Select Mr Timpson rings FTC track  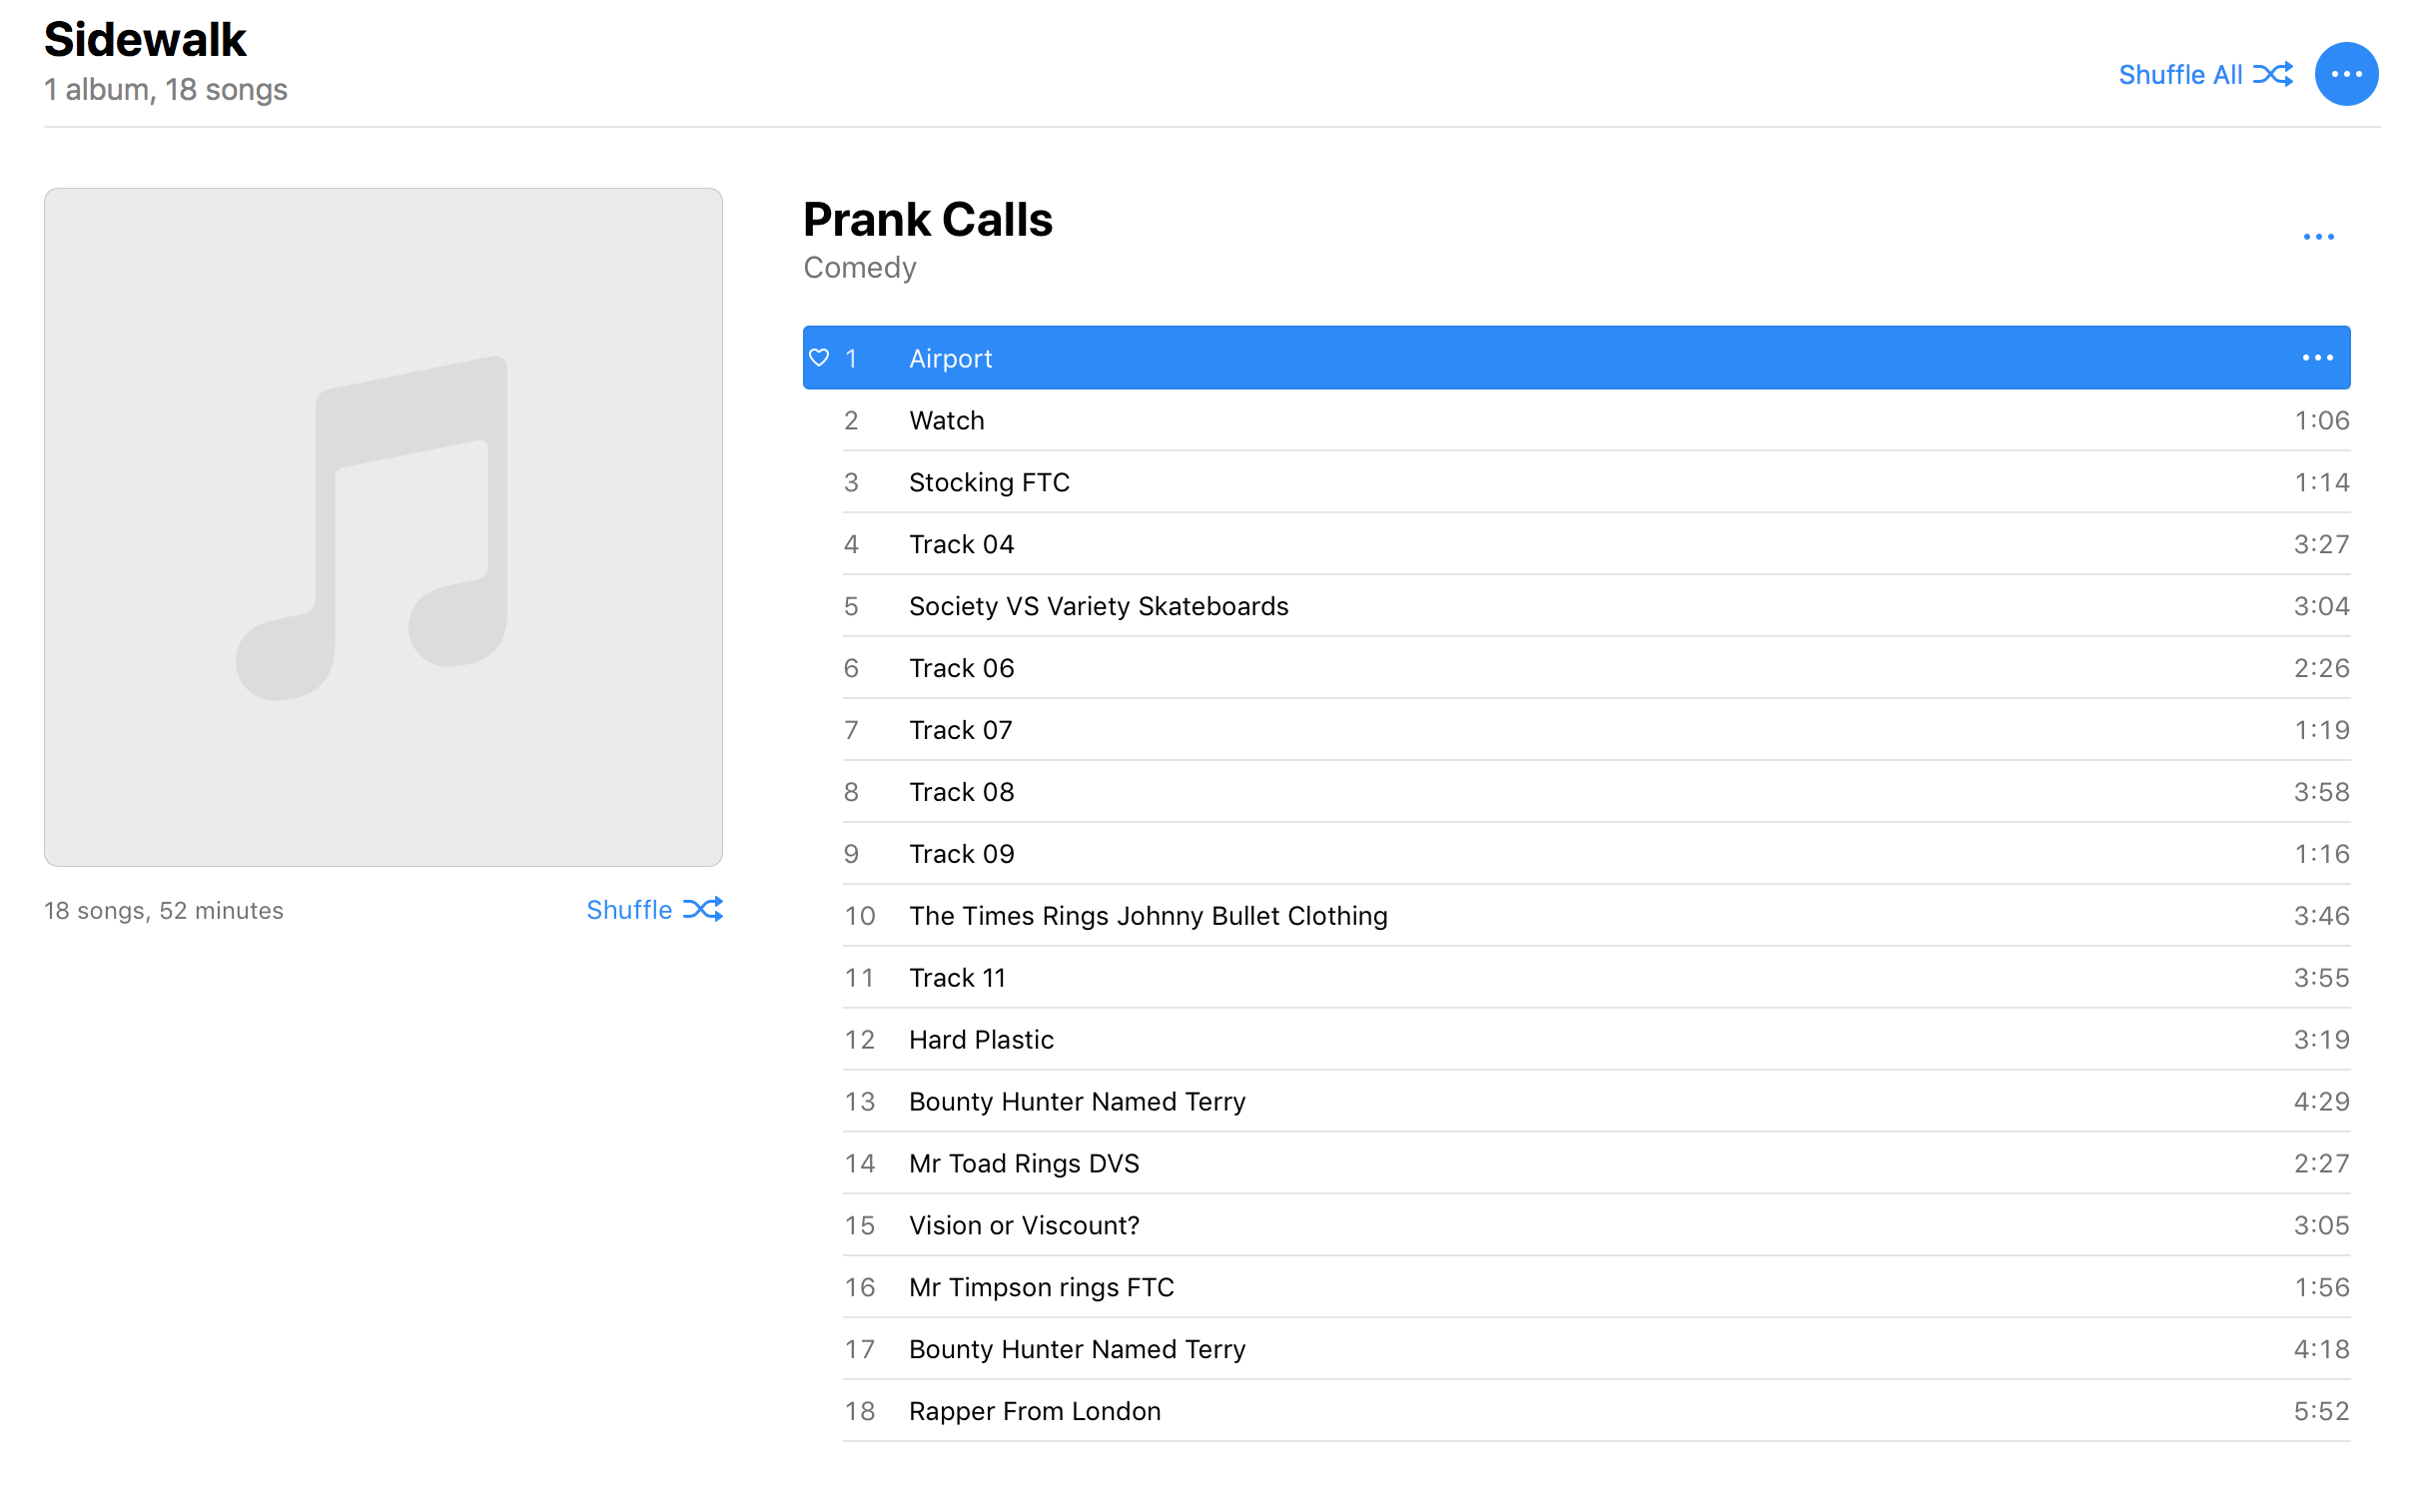tap(1040, 1288)
